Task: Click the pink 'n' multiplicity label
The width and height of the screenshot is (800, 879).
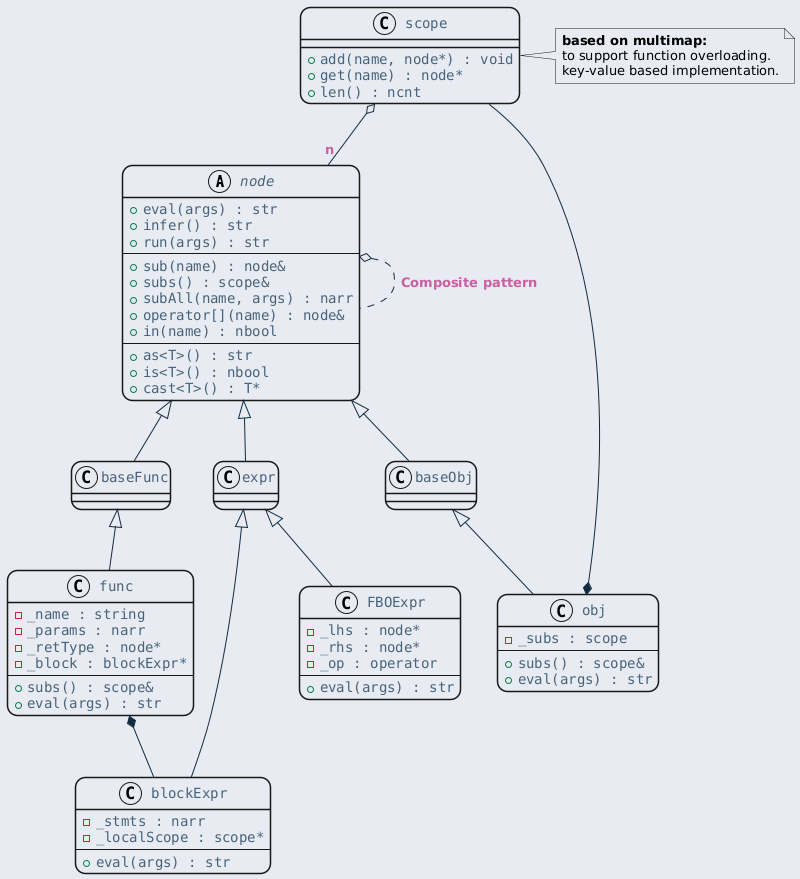Action: point(329,150)
